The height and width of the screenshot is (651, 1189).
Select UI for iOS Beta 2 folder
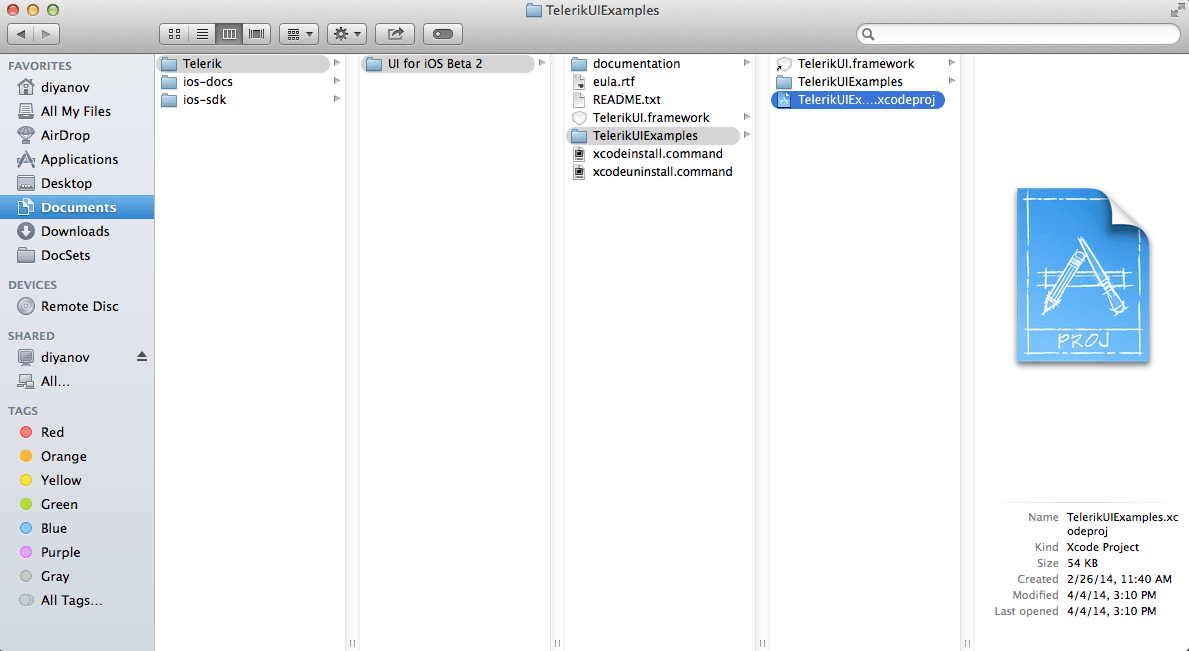(x=447, y=64)
